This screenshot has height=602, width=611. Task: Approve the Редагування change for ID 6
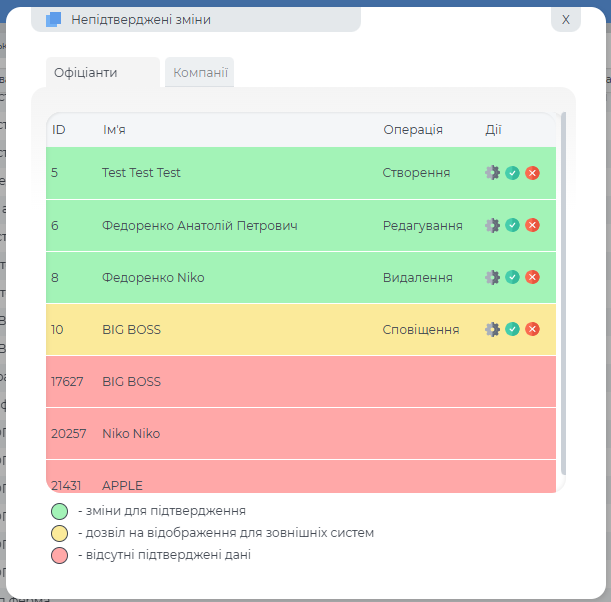click(x=512, y=225)
